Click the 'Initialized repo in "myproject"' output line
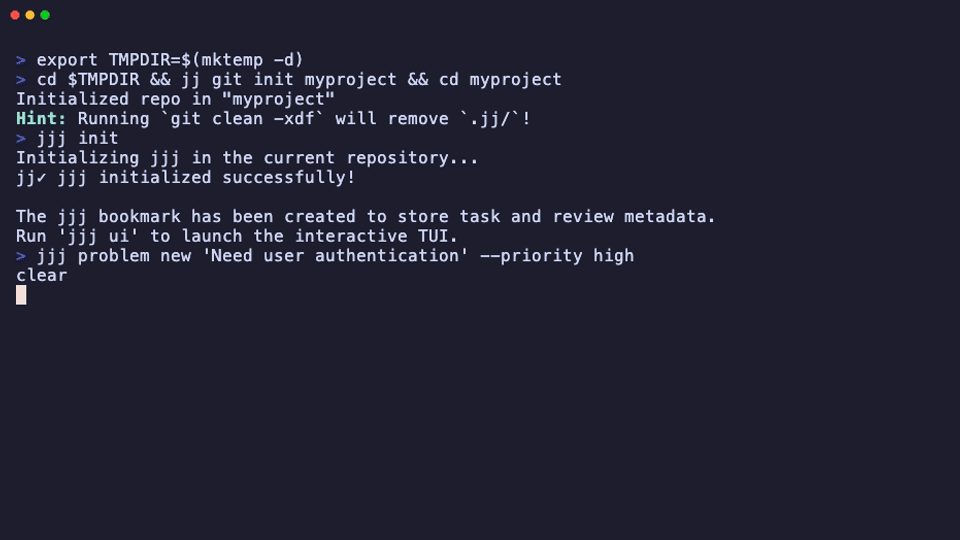This screenshot has height=540, width=960. [175, 99]
